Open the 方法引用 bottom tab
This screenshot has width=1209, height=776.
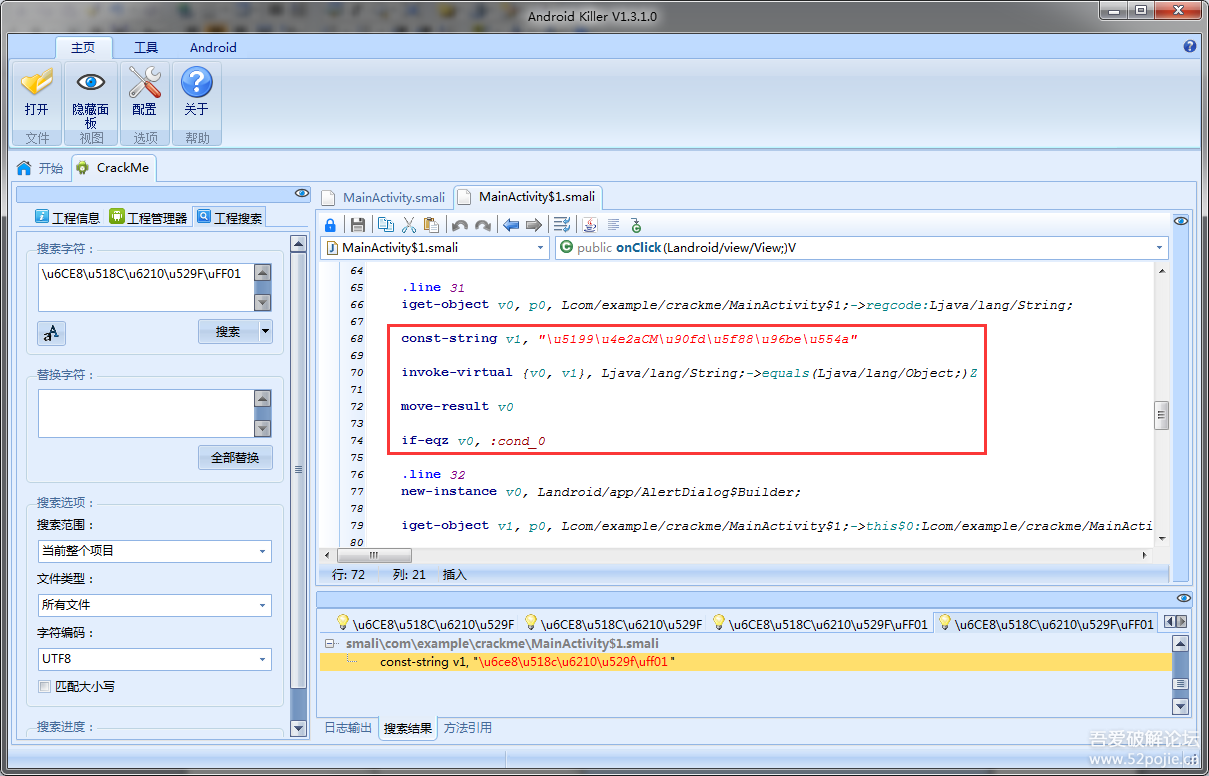tap(468, 728)
